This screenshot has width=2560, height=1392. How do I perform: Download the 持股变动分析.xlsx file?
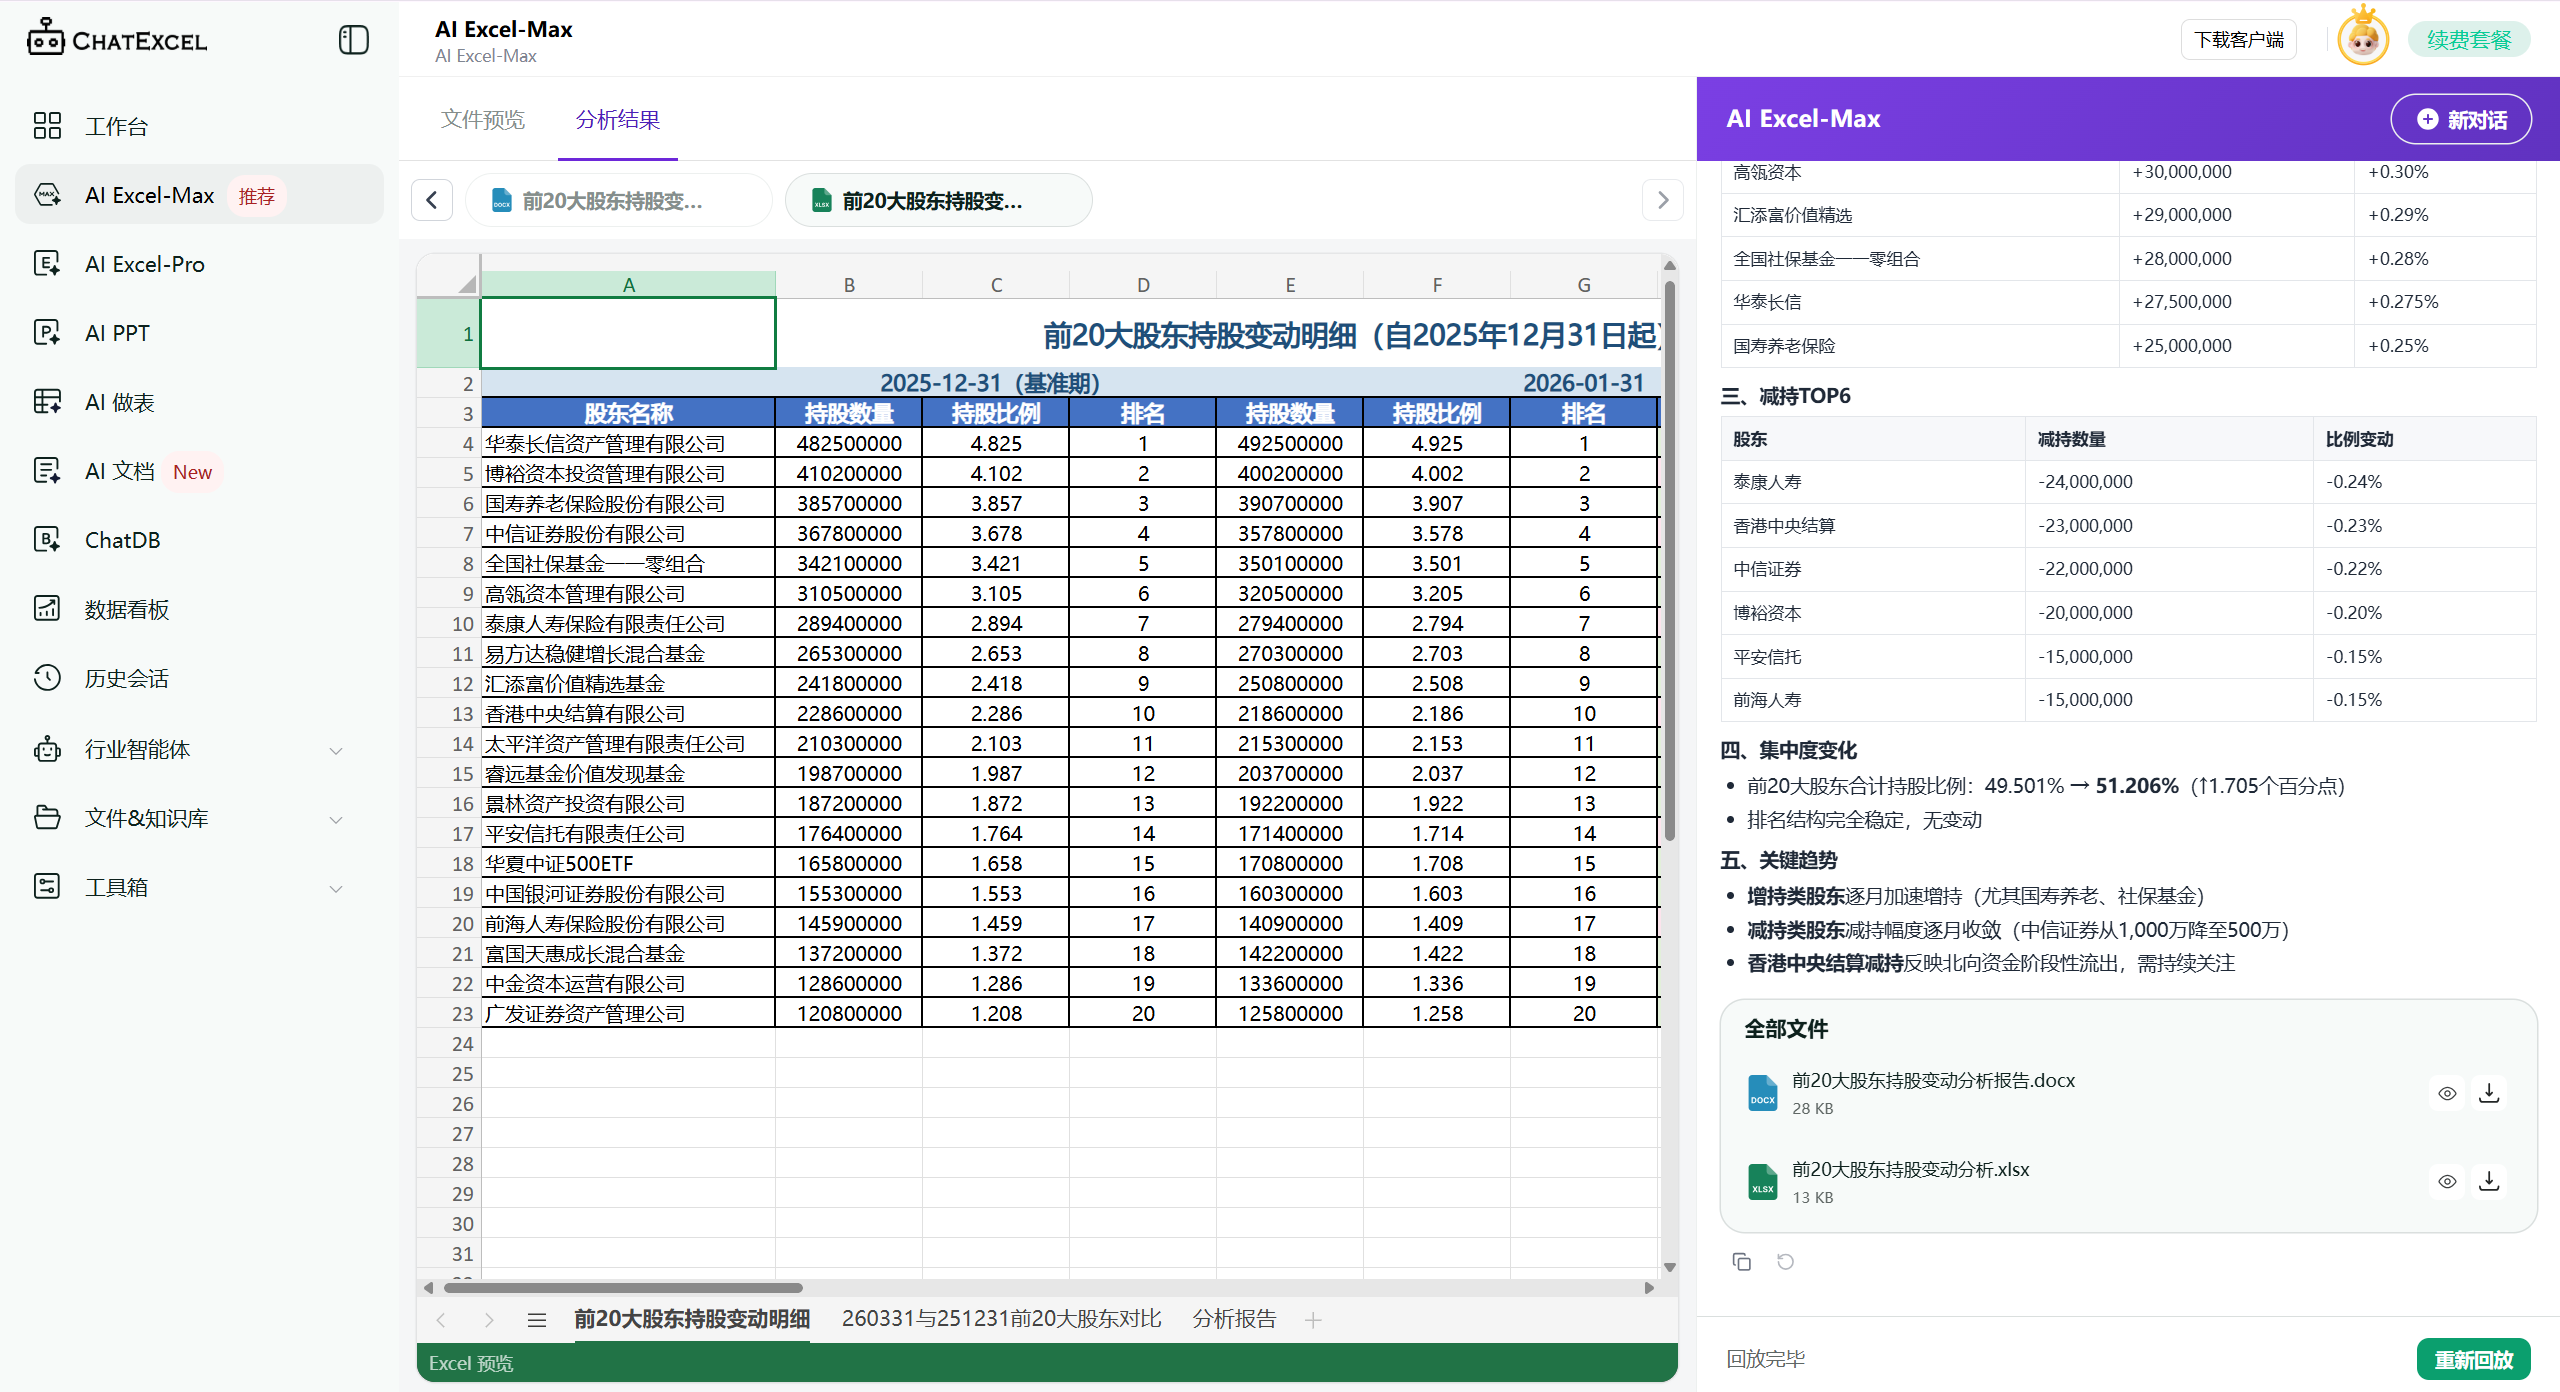(x=2489, y=1181)
